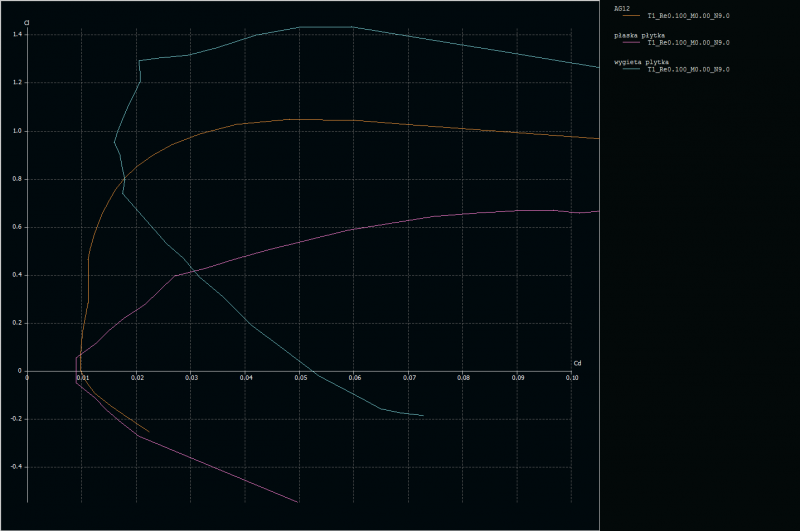Click the -0.4 tick on Cl axis
The image size is (800, 531).
(x=15, y=467)
